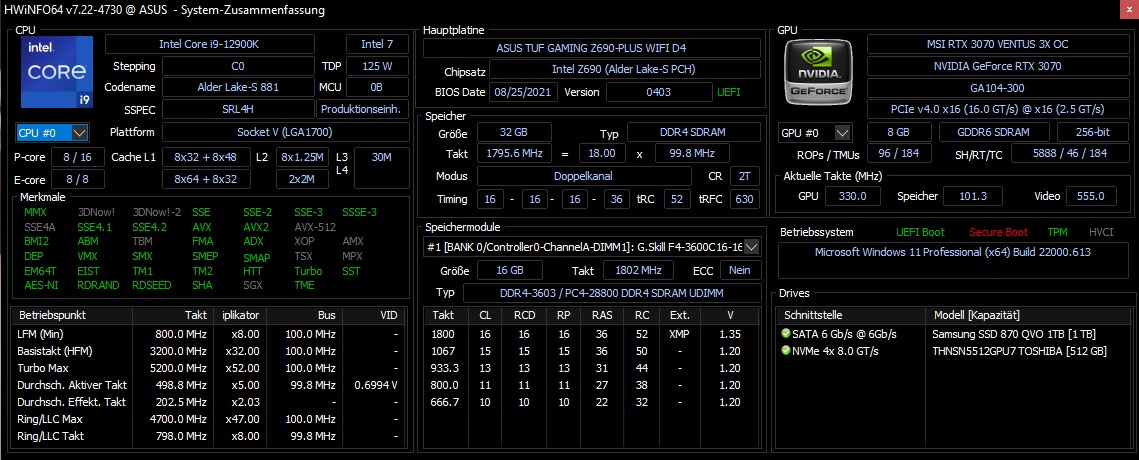Click the P-core 8 / 16 value

coord(78,157)
